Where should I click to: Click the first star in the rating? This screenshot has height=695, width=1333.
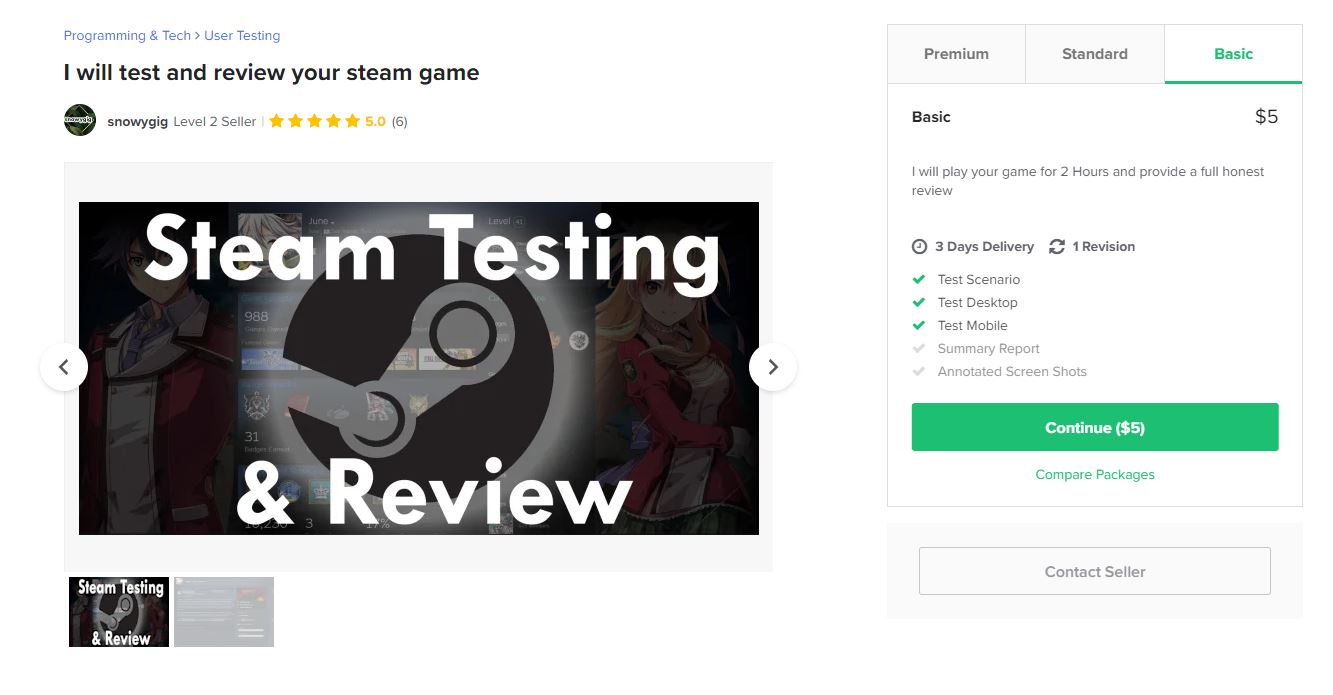(x=277, y=120)
